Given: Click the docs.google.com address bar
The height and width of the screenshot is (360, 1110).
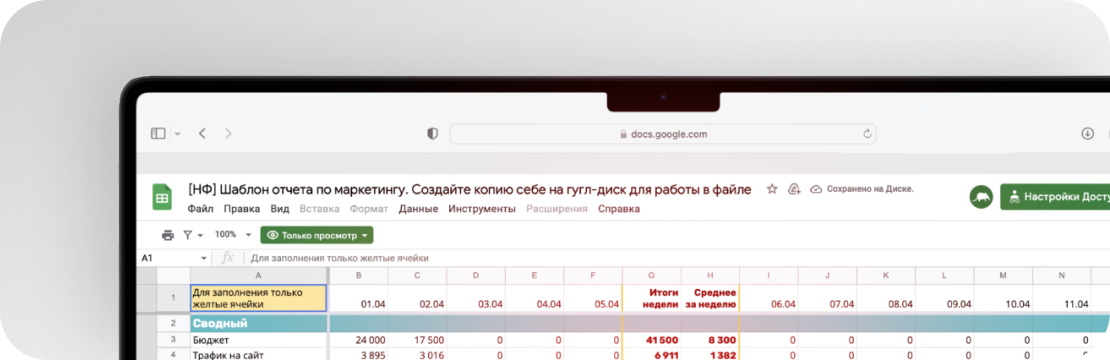Looking at the screenshot, I should [x=663, y=134].
